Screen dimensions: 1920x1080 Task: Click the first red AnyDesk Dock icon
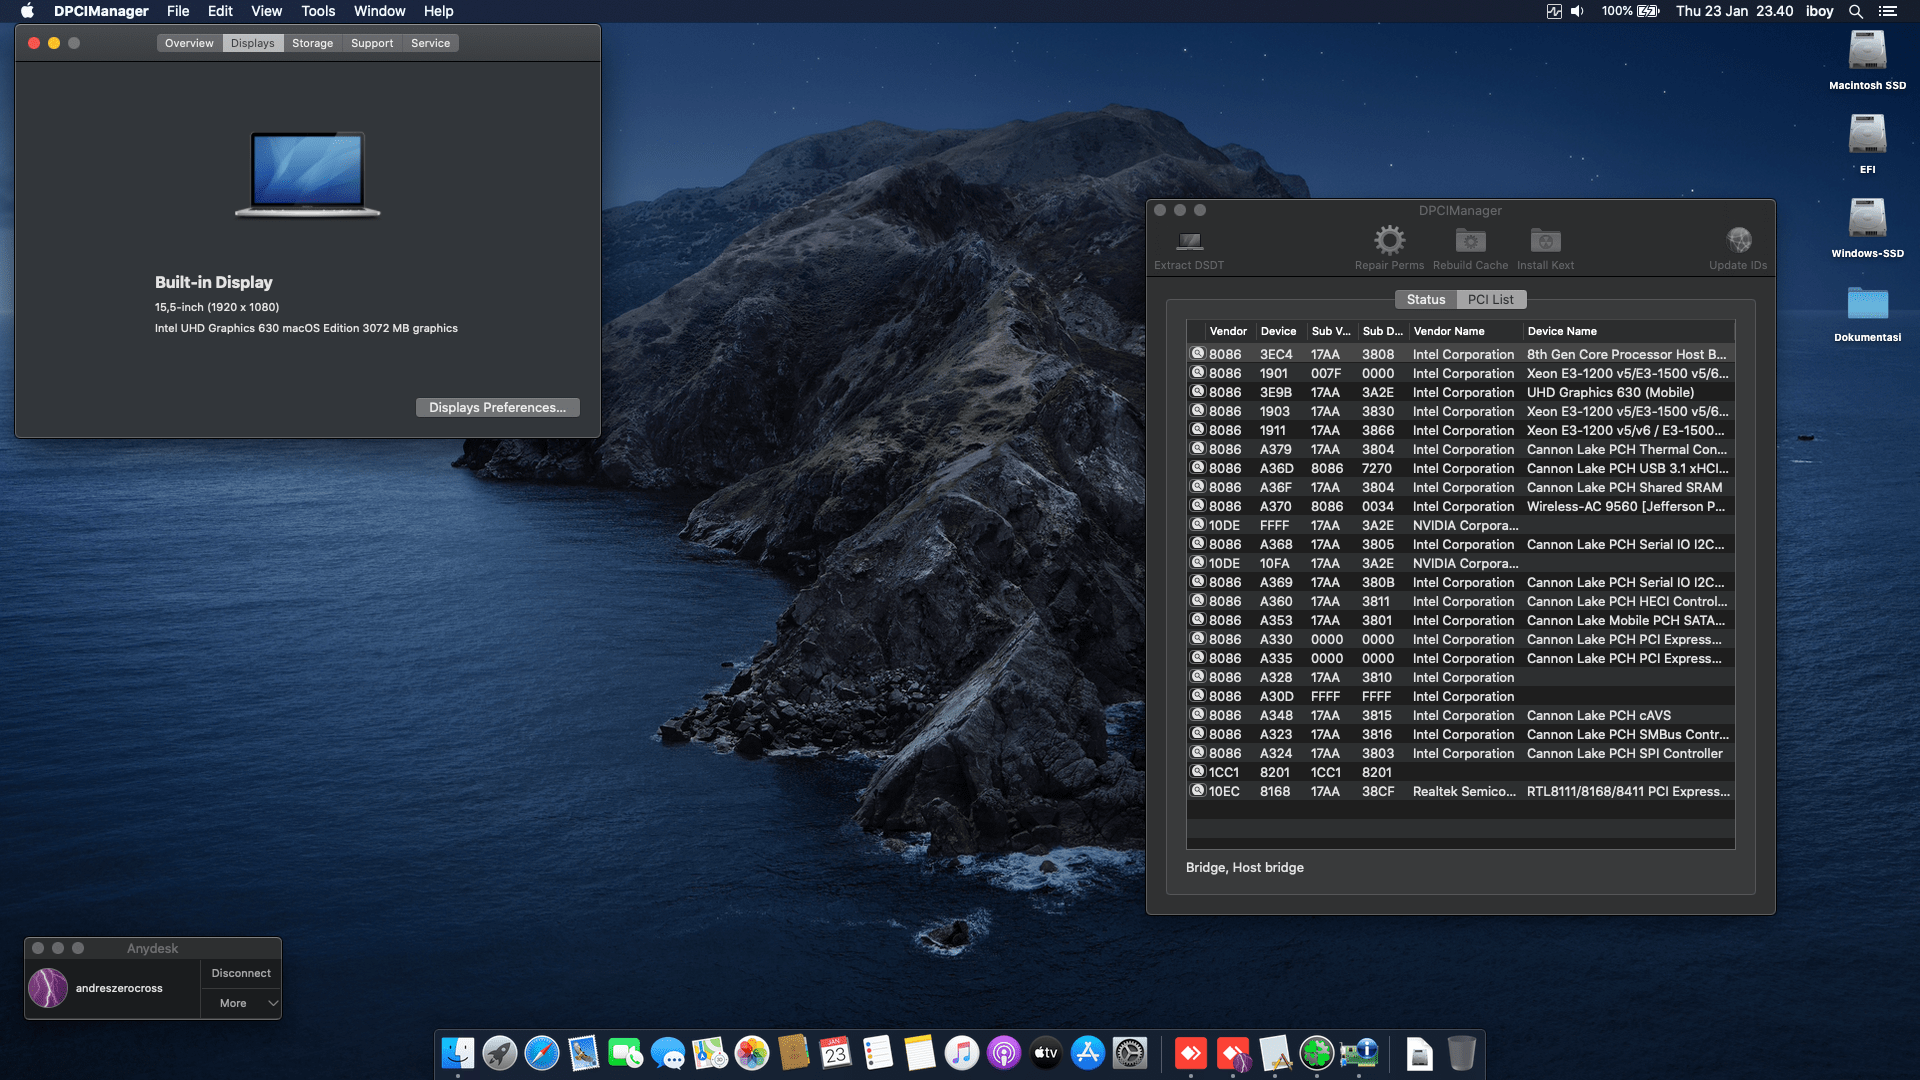[1191, 1053]
